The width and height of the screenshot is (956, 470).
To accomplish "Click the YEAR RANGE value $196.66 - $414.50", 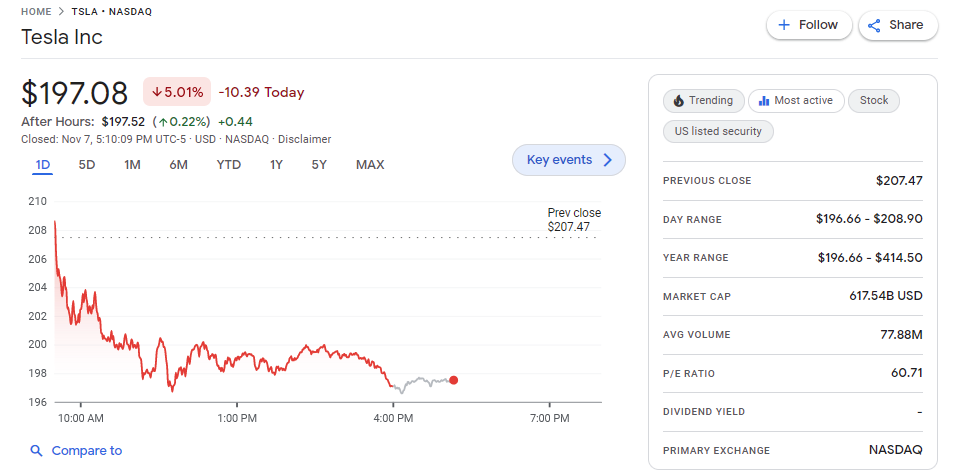I will [x=870, y=257].
